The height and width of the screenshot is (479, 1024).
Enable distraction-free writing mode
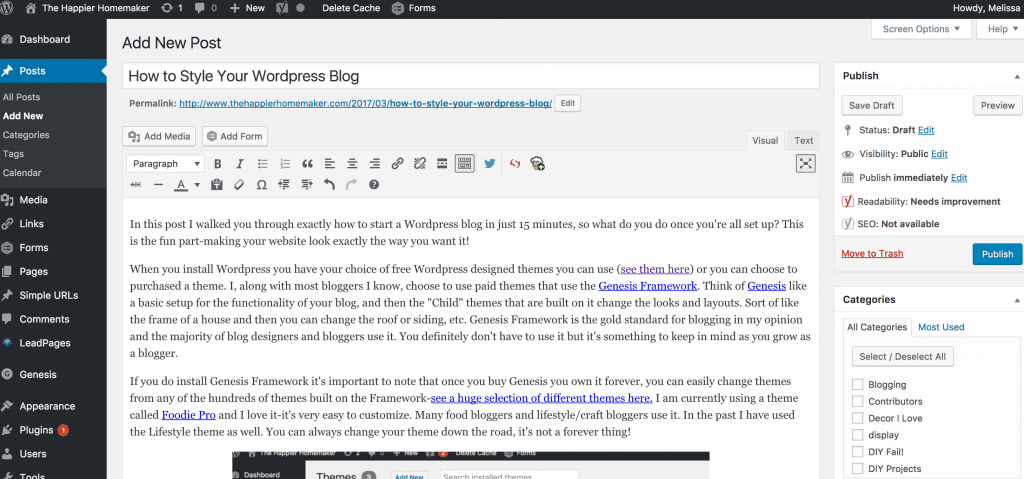pyautogui.click(x=806, y=164)
